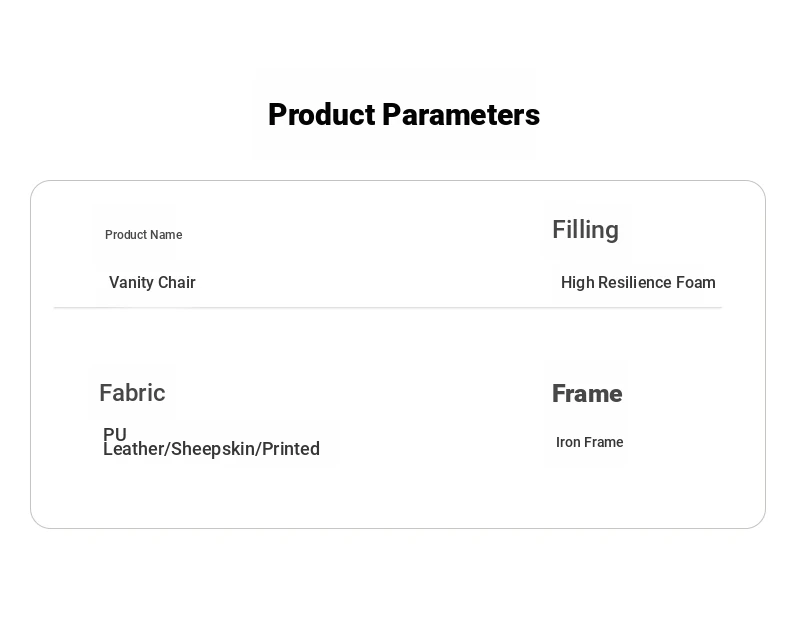Click the word Parameters in the title
The width and height of the screenshot is (790, 622).
461,115
